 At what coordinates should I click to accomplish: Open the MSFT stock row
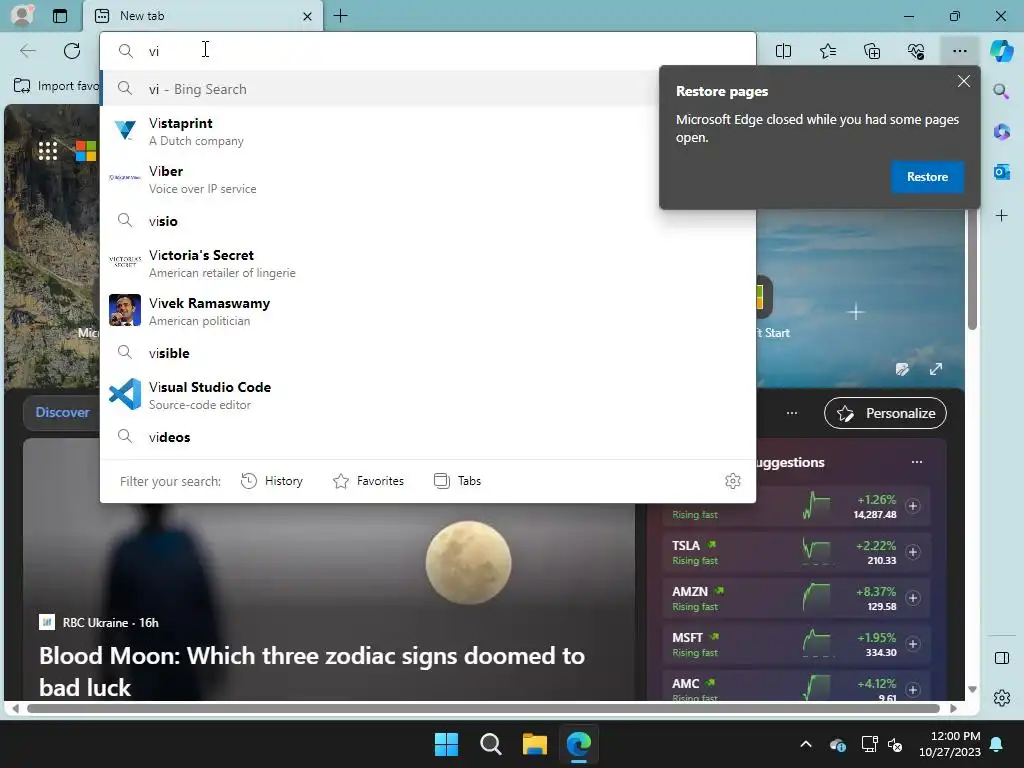pos(795,644)
